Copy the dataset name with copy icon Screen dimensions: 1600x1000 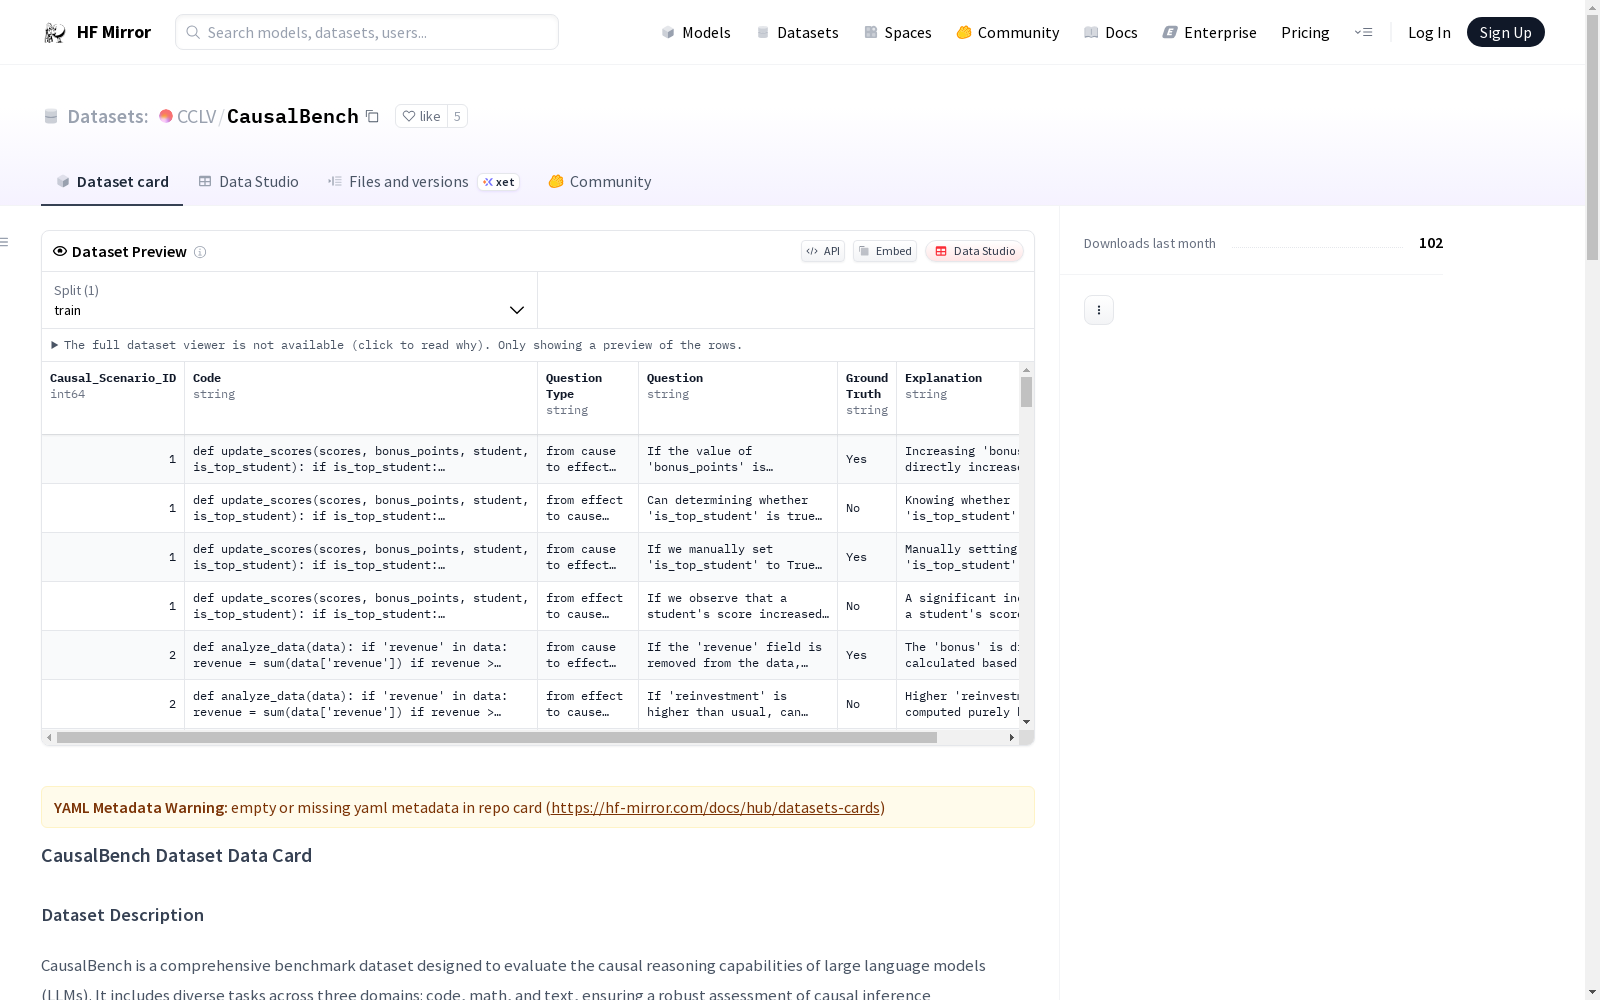372,116
